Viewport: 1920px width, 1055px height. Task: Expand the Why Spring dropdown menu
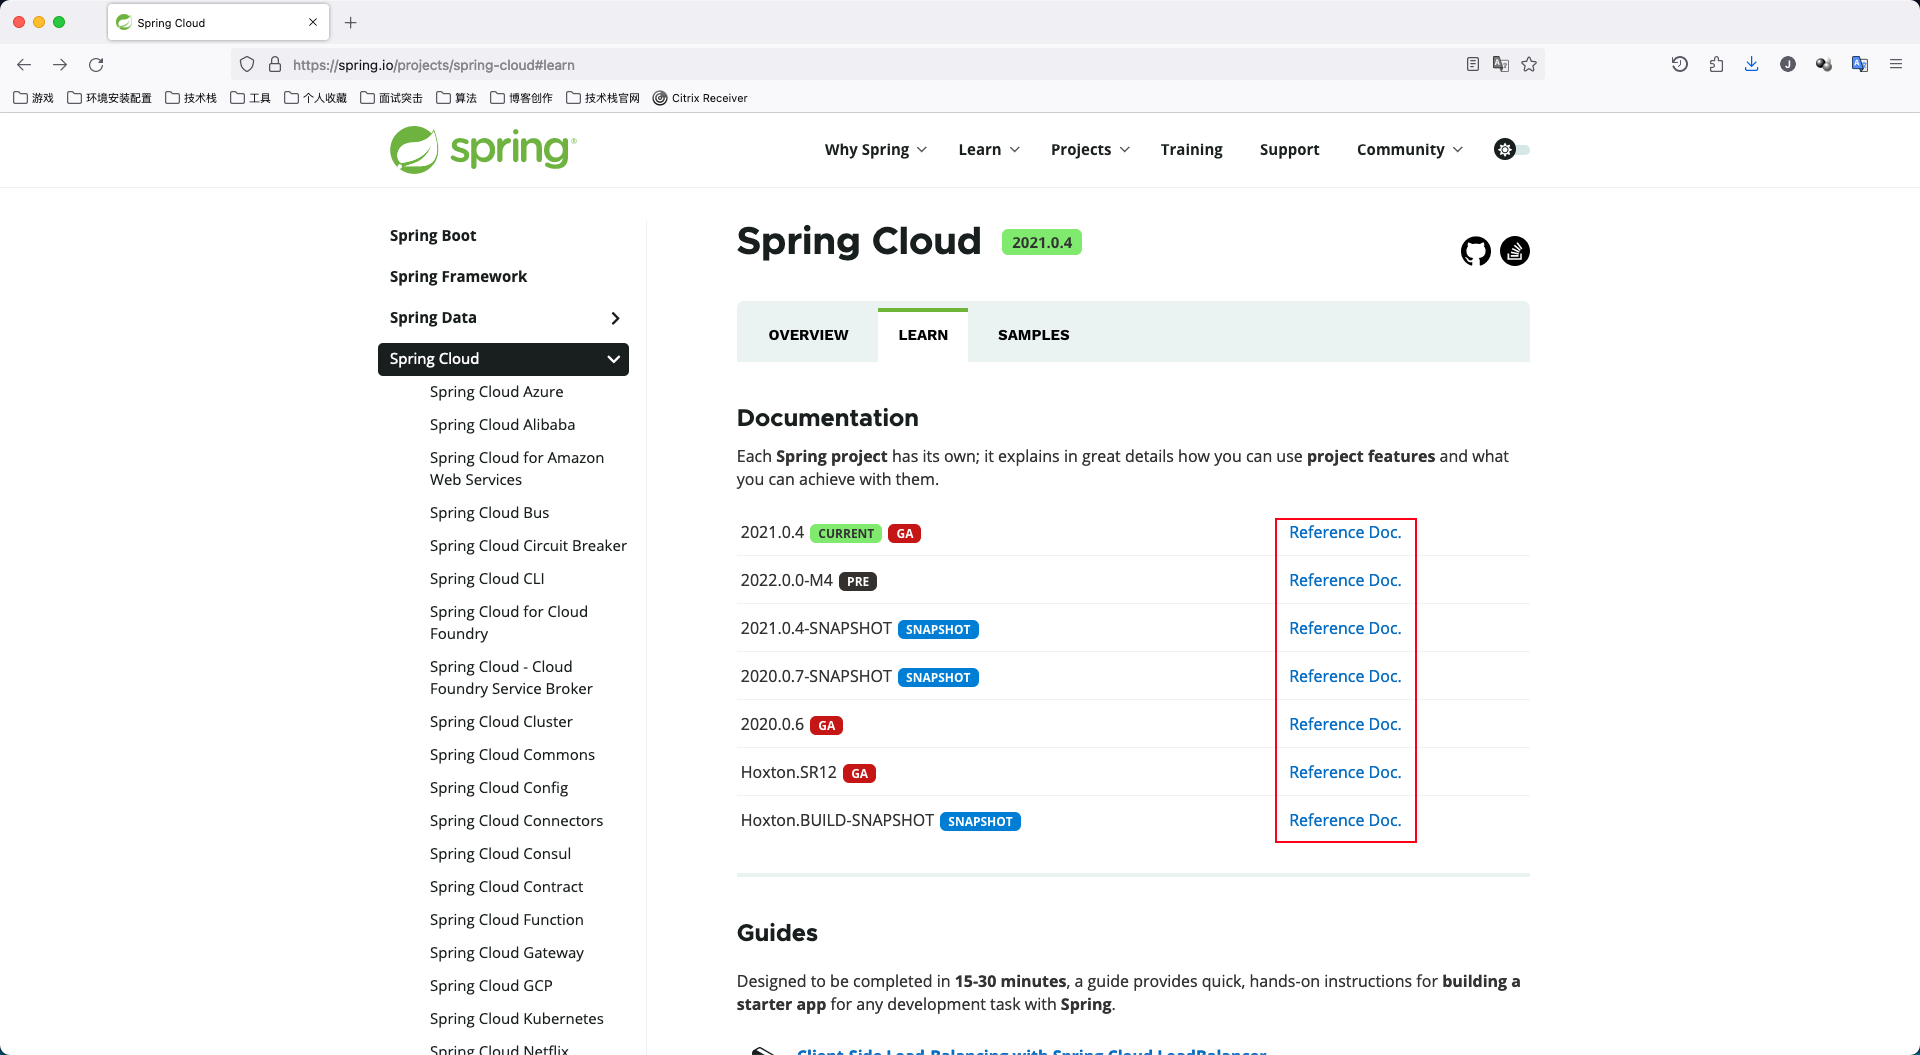click(876, 150)
